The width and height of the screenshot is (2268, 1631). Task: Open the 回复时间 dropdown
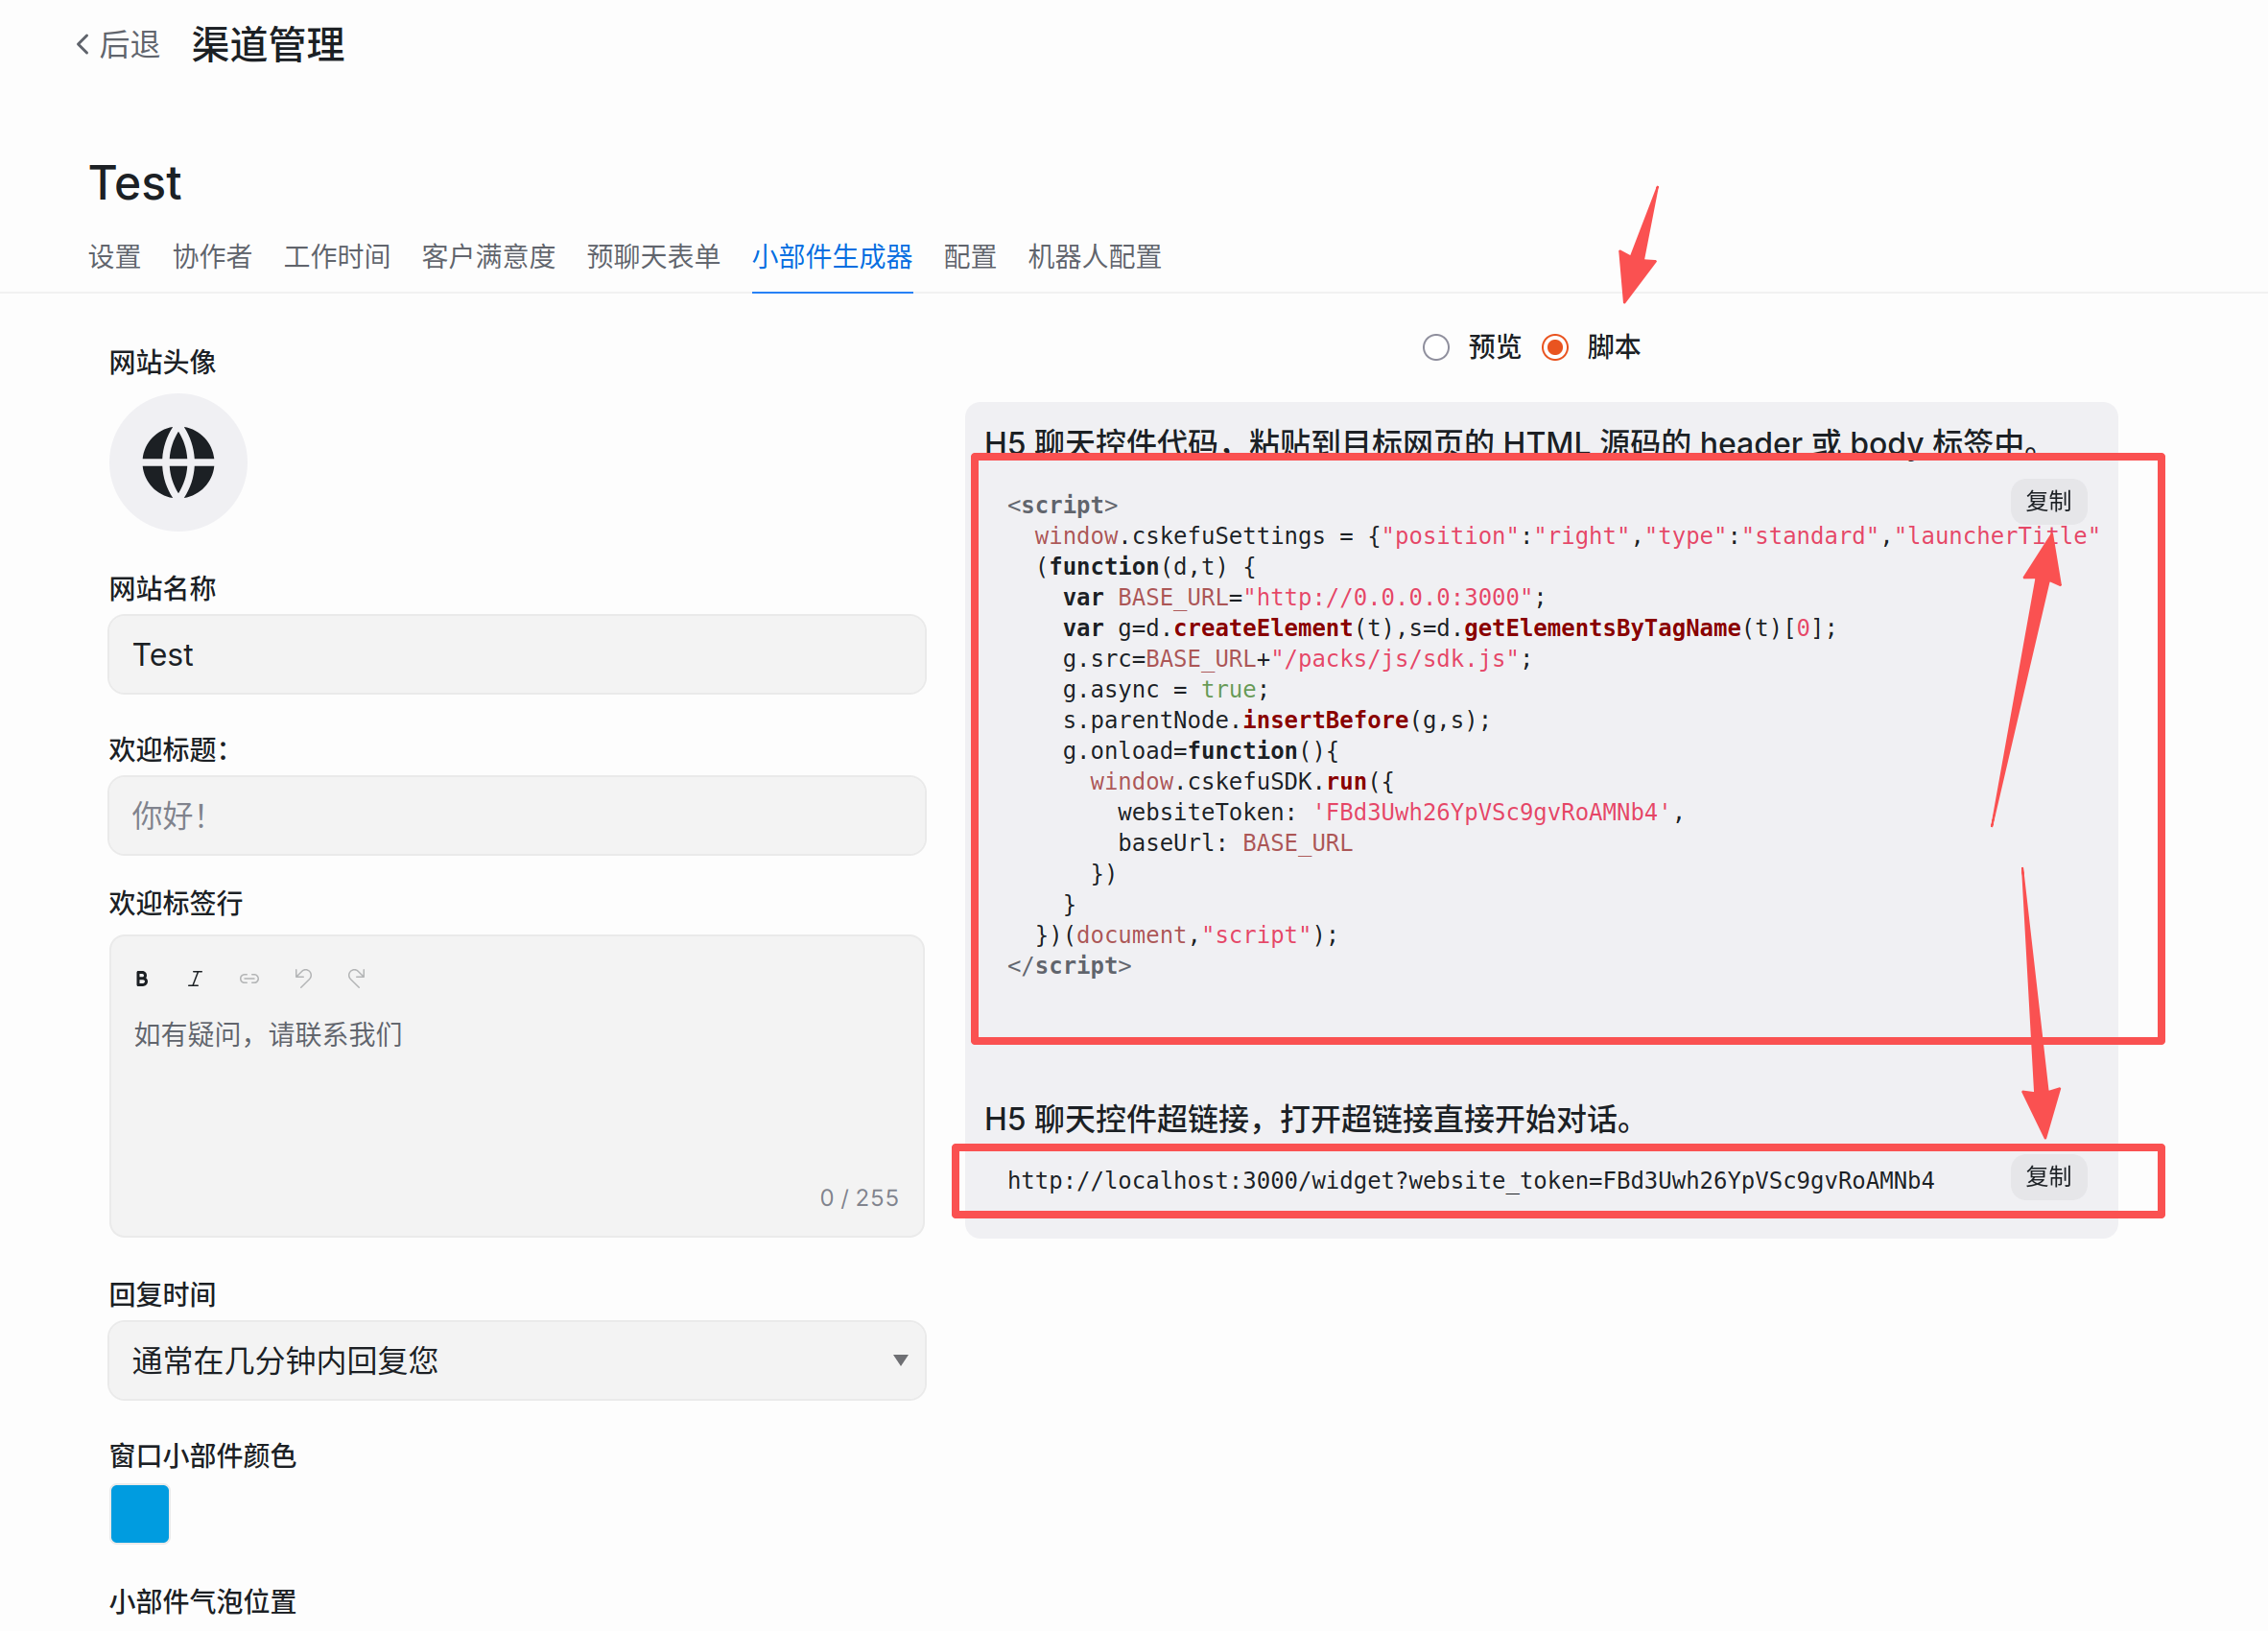click(x=516, y=1360)
